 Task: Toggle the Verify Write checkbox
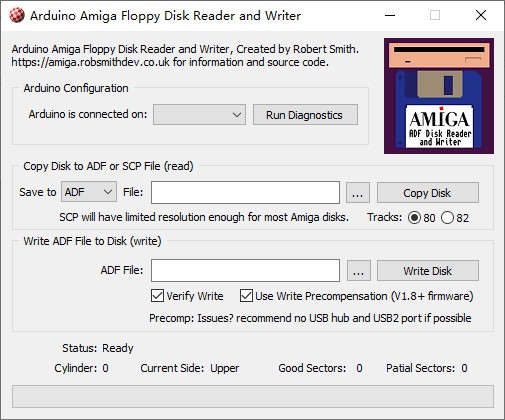[187, 296]
